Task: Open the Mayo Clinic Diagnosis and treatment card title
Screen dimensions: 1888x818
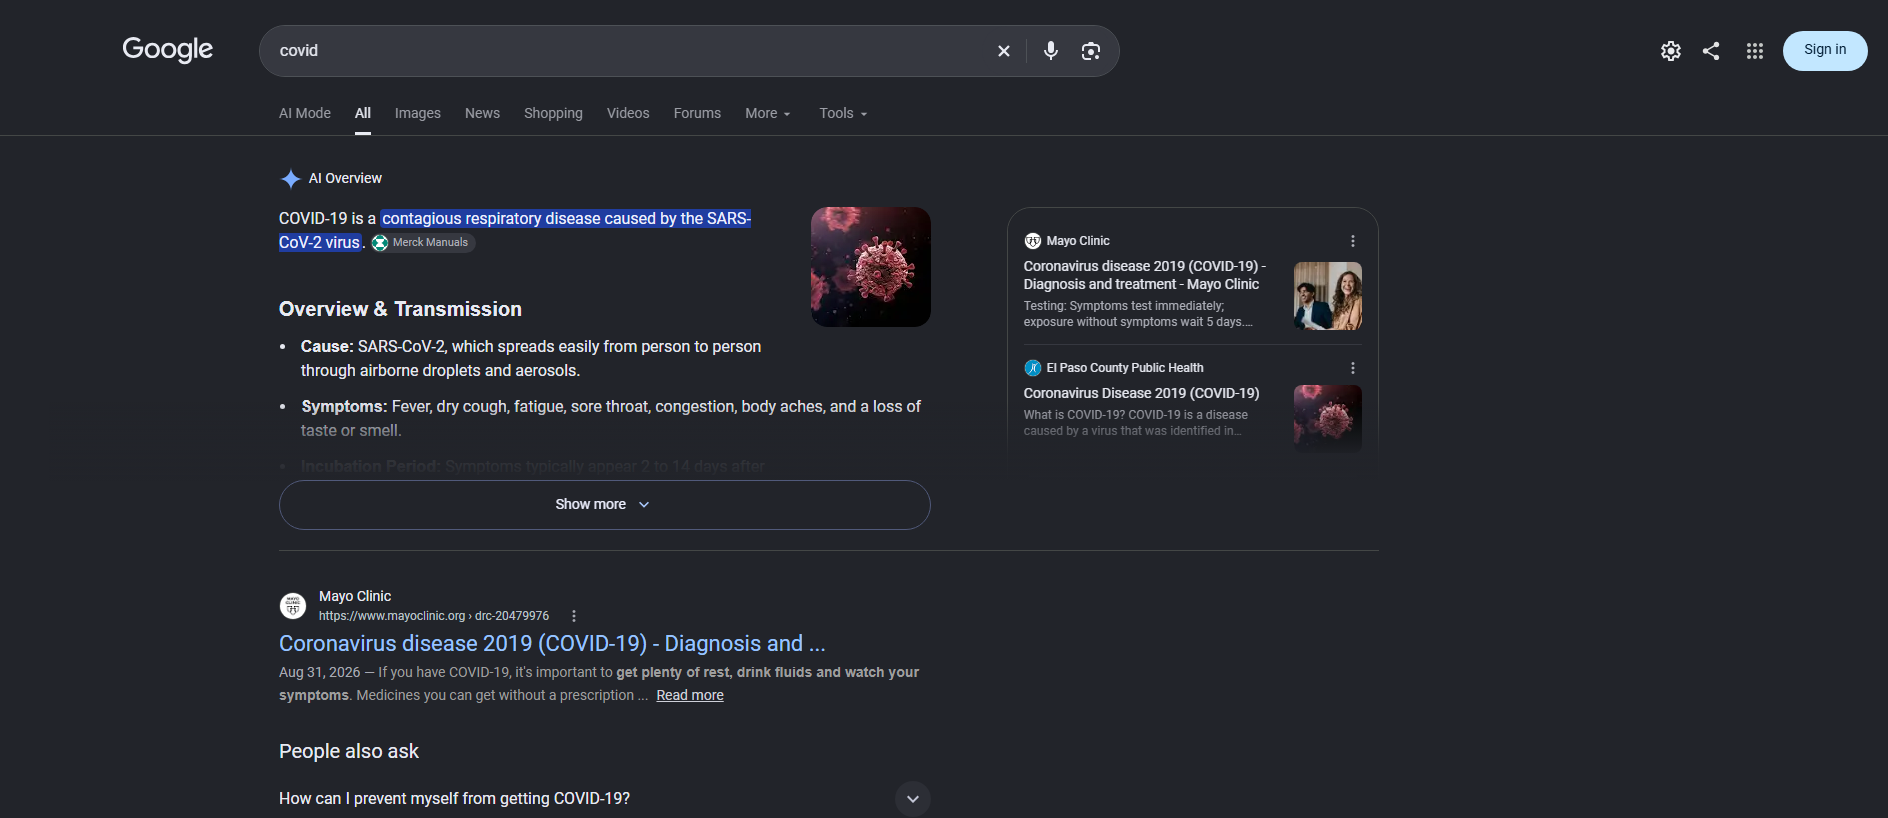Action: coord(1145,275)
